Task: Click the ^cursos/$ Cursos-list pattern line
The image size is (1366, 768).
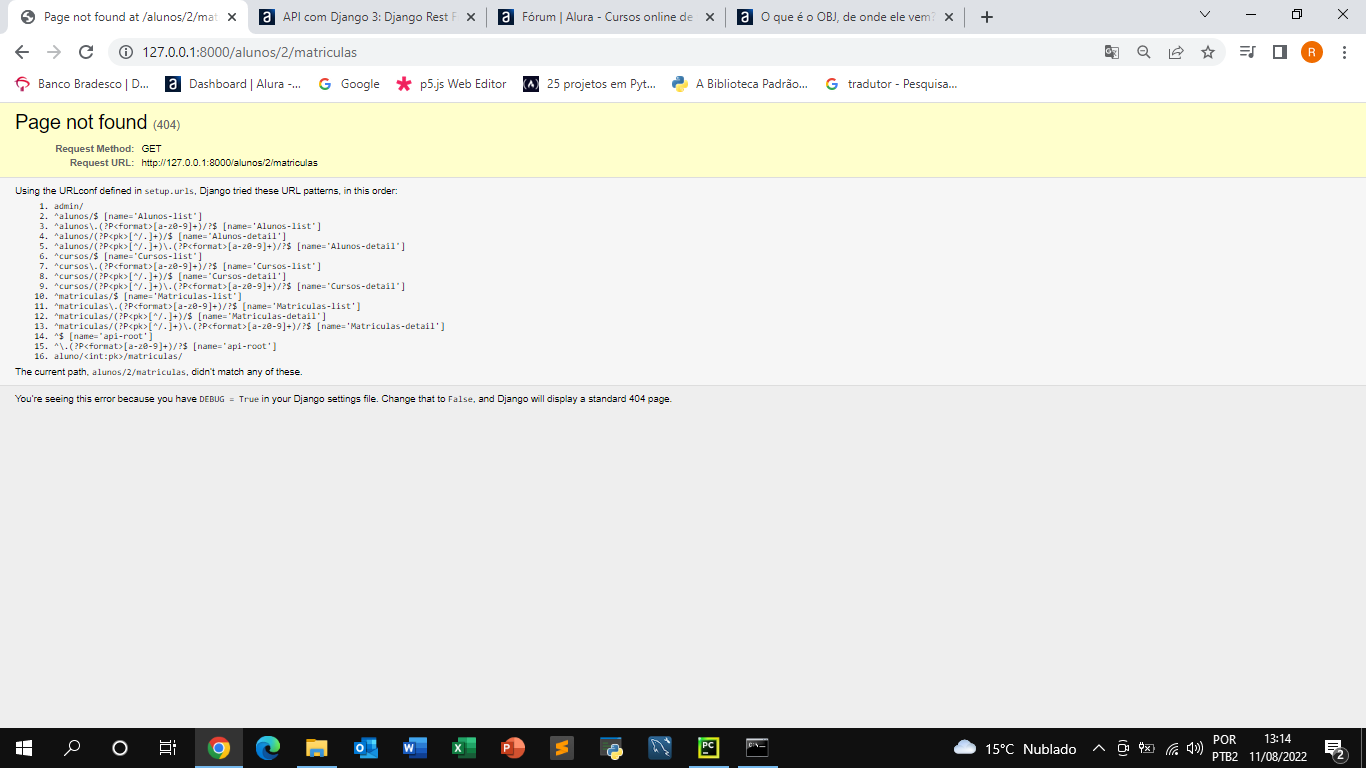Action: pyautogui.click(x=128, y=256)
